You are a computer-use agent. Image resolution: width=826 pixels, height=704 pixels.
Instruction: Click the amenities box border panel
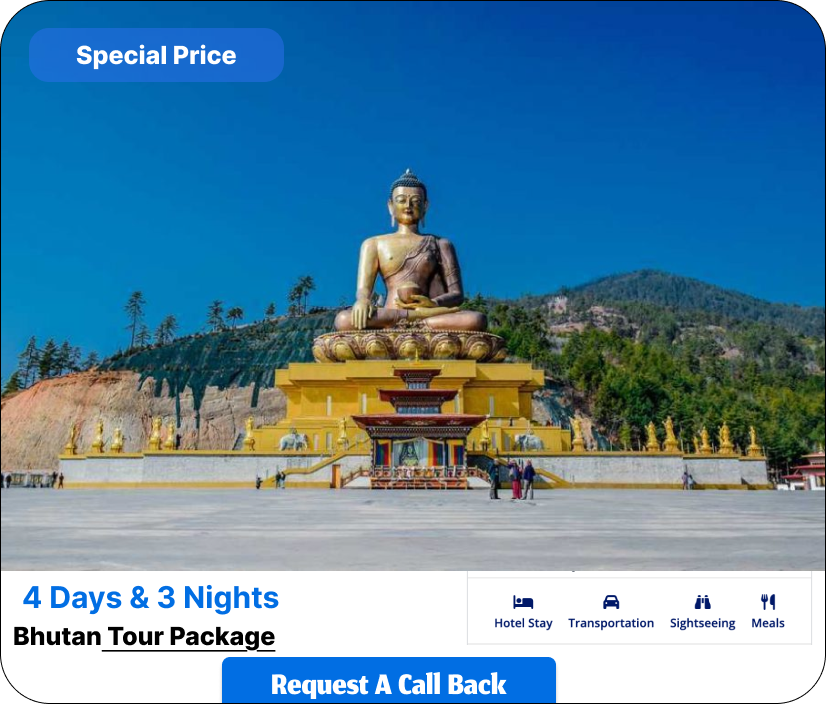[640, 611]
